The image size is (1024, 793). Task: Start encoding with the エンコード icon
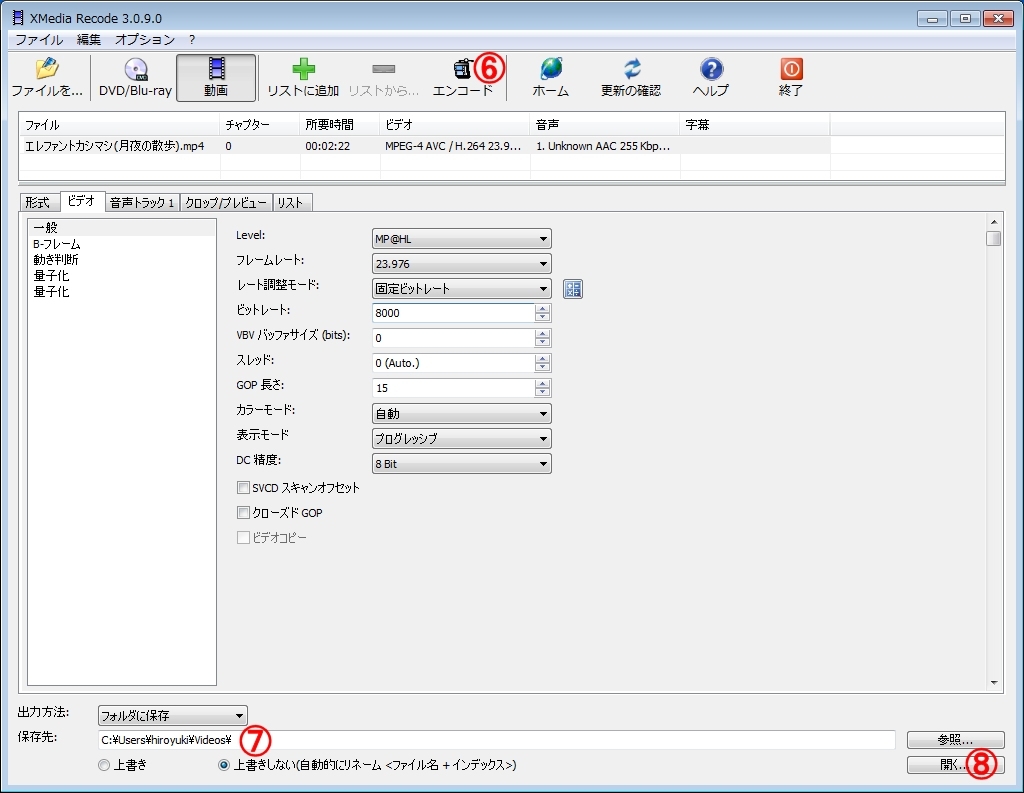pos(462,70)
